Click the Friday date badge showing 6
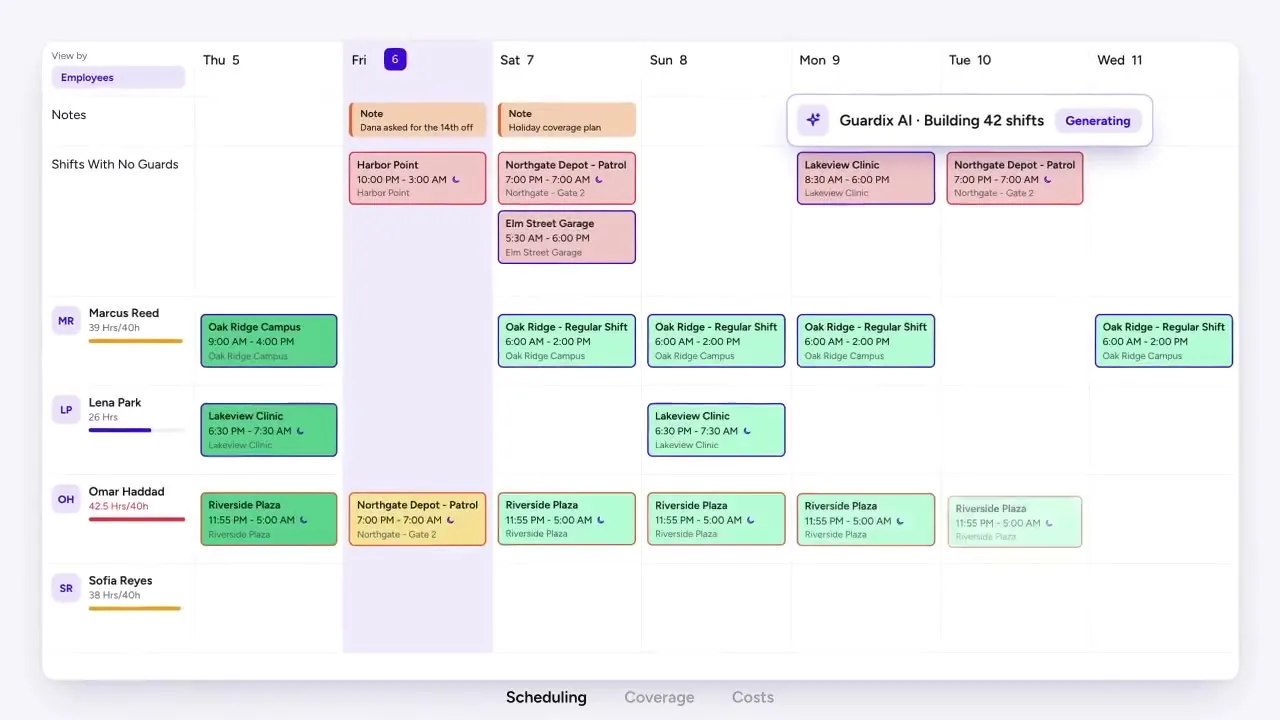 395,60
